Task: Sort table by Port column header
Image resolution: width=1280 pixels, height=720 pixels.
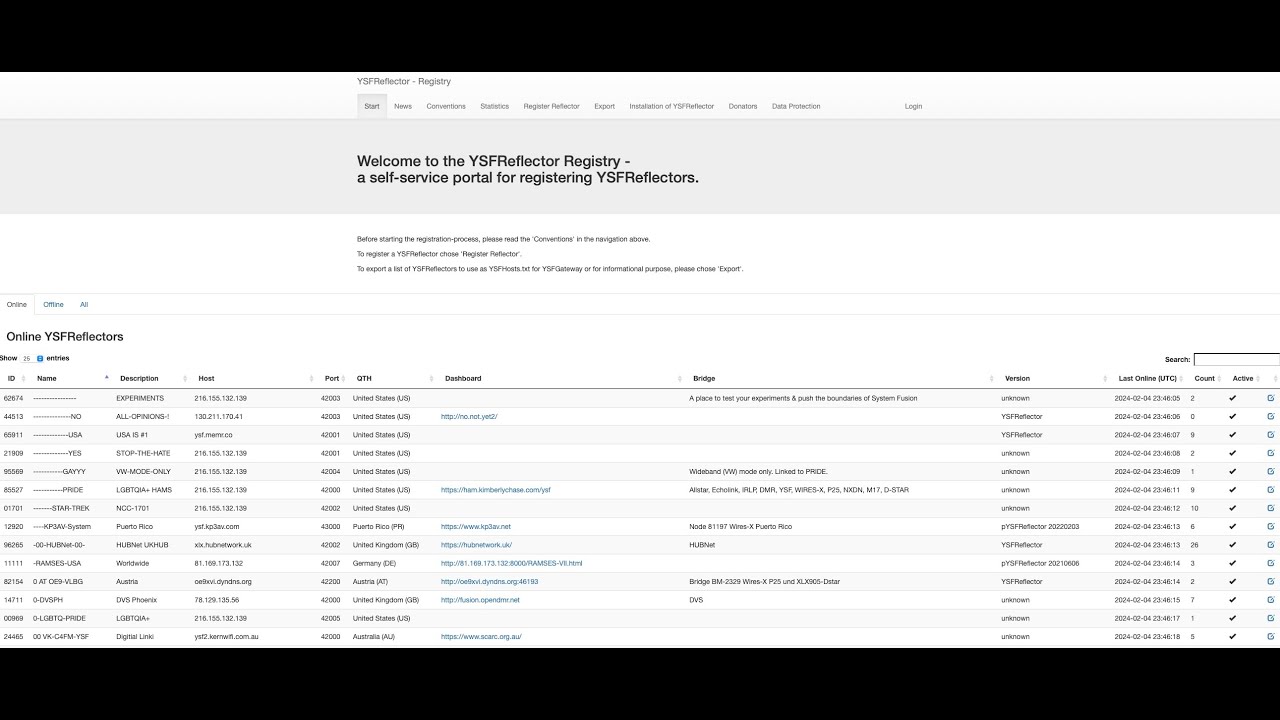Action: (x=332, y=378)
